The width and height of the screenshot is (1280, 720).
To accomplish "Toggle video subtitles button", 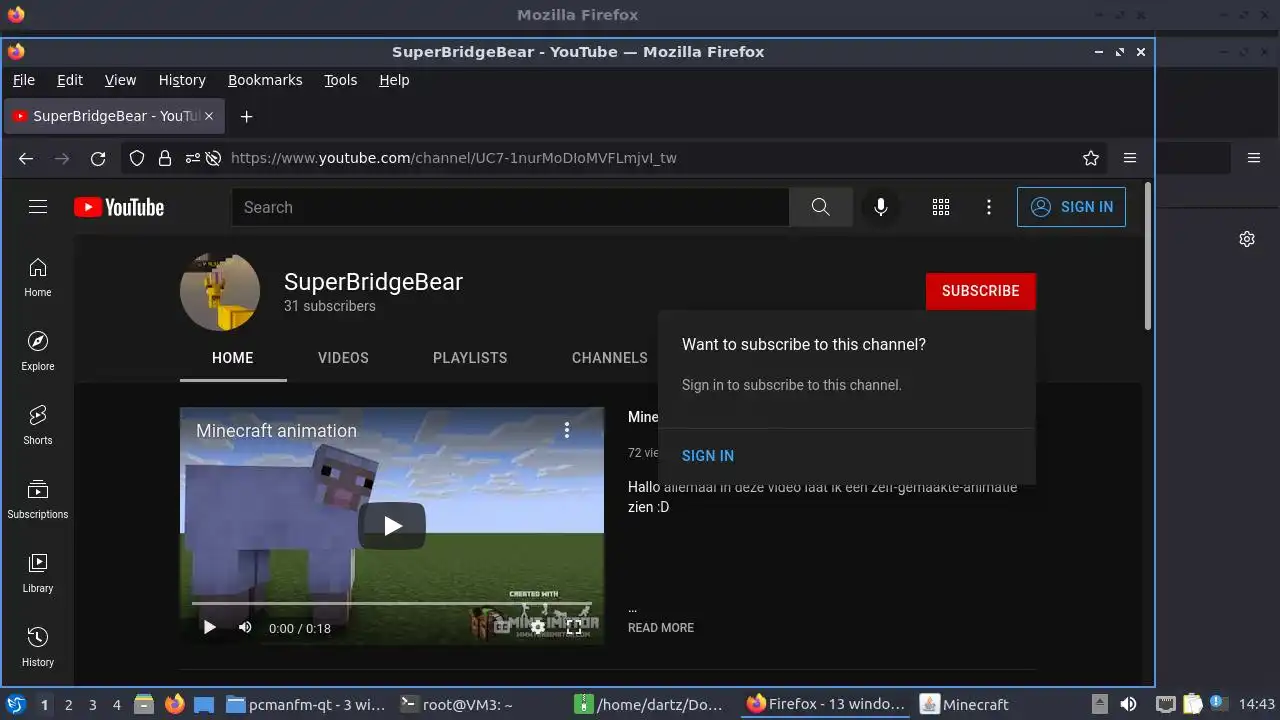I will click(502, 628).
